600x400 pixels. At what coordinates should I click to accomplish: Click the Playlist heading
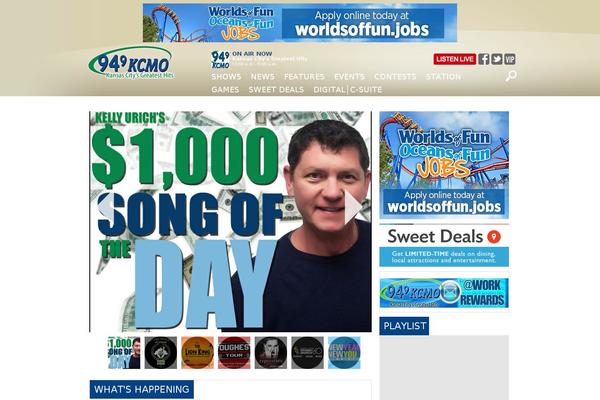coord(404,326)
